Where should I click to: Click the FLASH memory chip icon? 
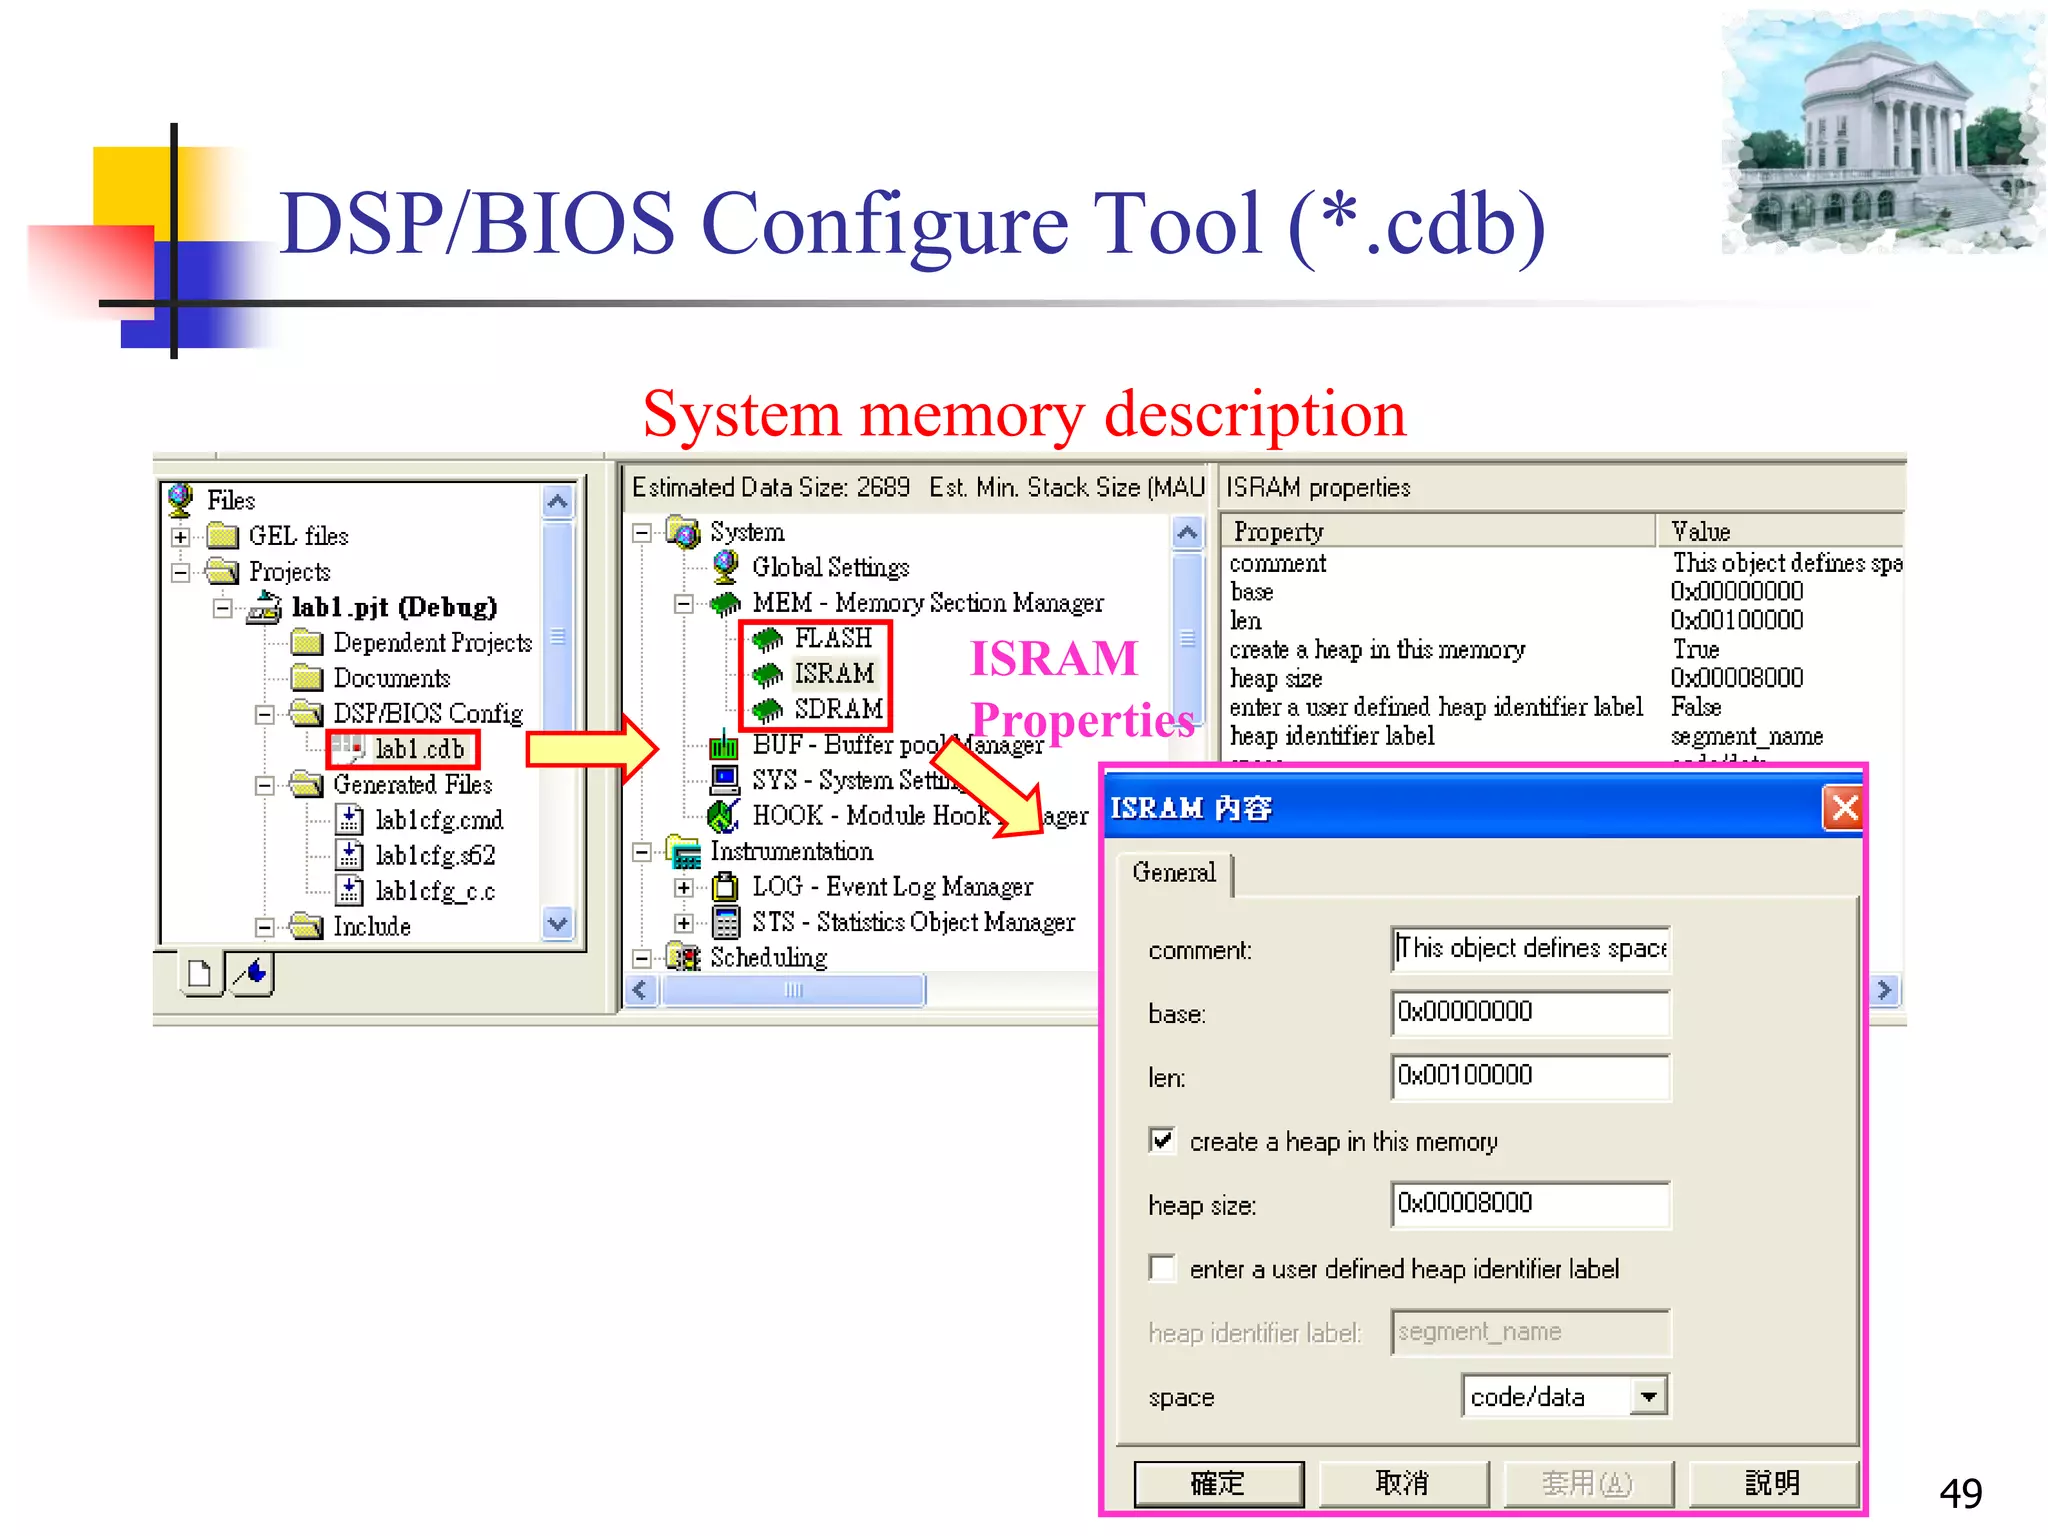(767, 638)
